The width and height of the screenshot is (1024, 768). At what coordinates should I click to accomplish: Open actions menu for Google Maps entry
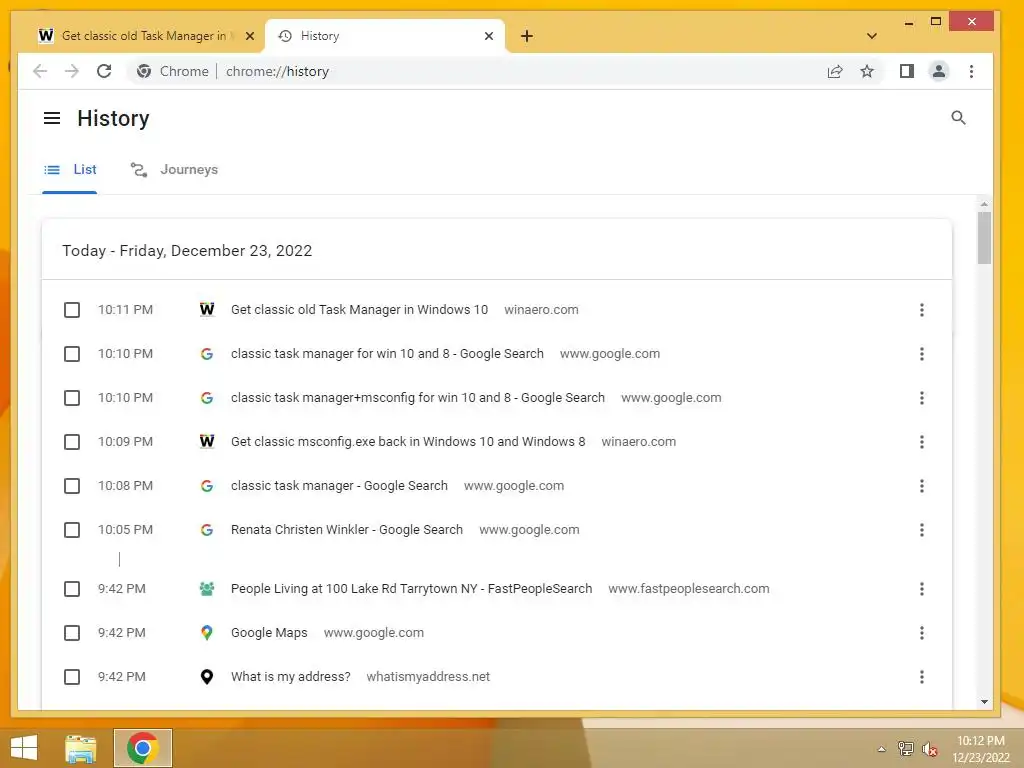[921, 633]
